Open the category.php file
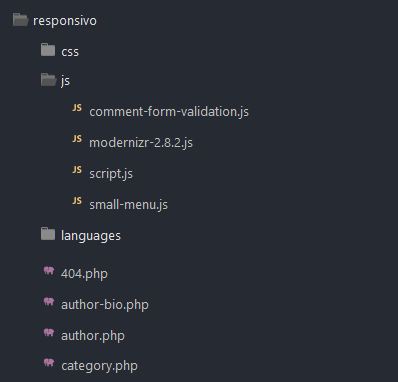The width and height of the screenshot is (398, 382). (x=99, y=366)
